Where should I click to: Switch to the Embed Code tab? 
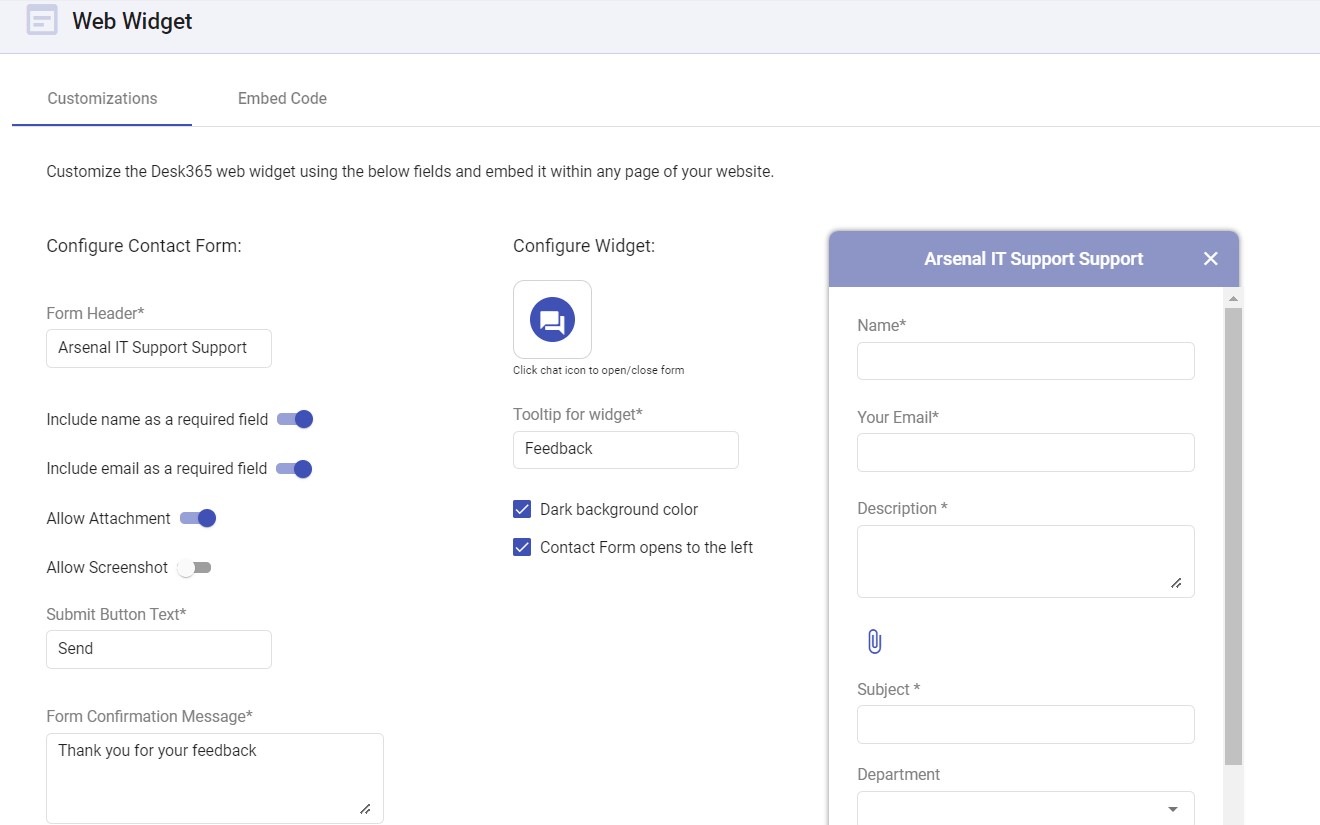(282, 98)
